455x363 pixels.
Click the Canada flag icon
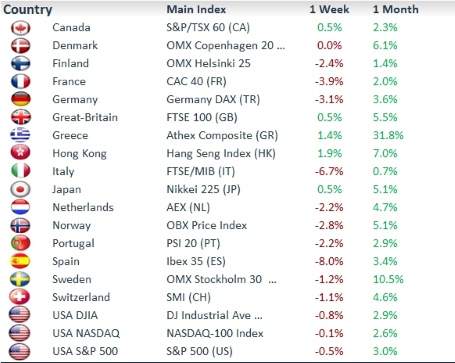20,28
